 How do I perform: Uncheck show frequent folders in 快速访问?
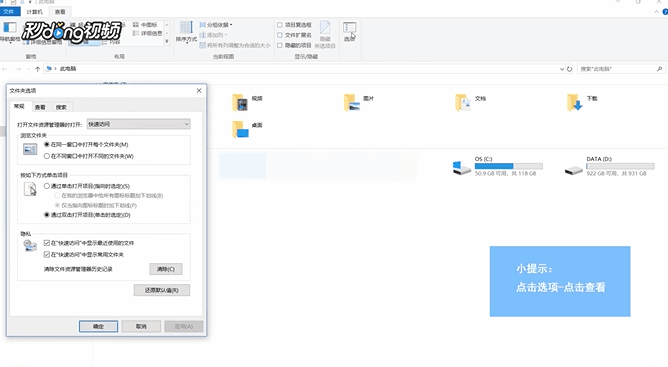(47, 254)
